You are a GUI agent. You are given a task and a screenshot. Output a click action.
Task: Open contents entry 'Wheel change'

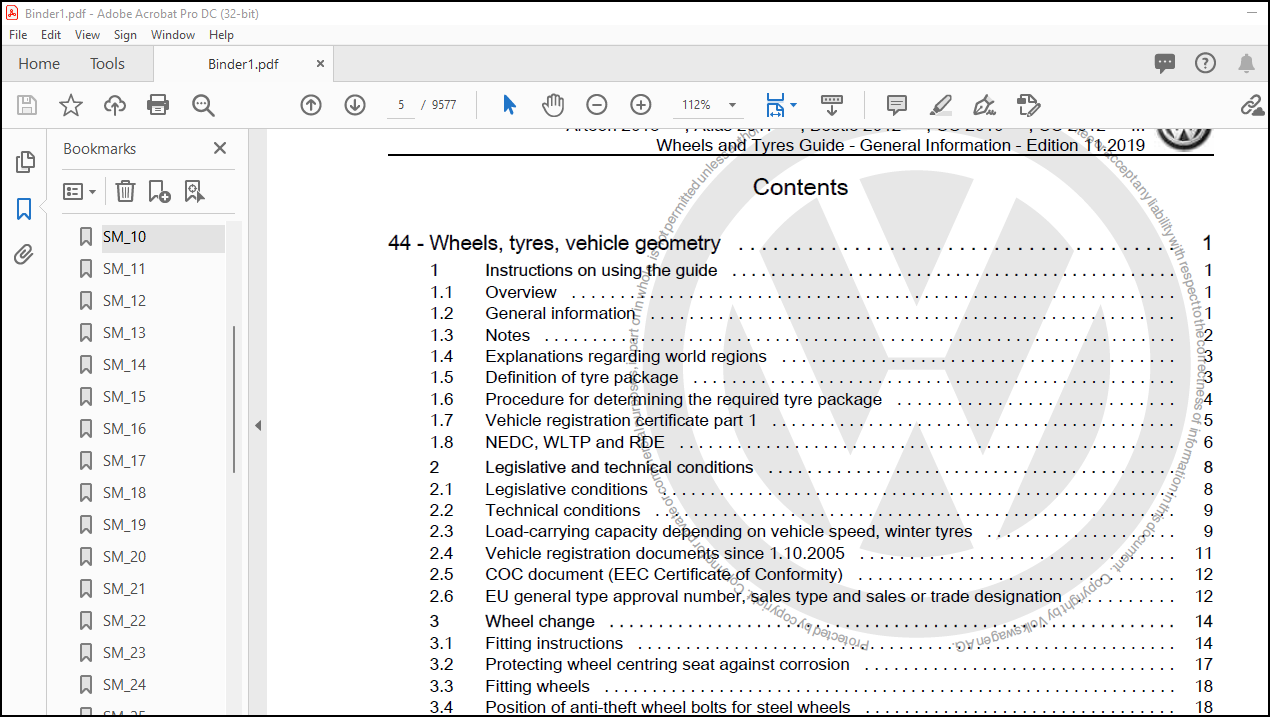(539, 621)
